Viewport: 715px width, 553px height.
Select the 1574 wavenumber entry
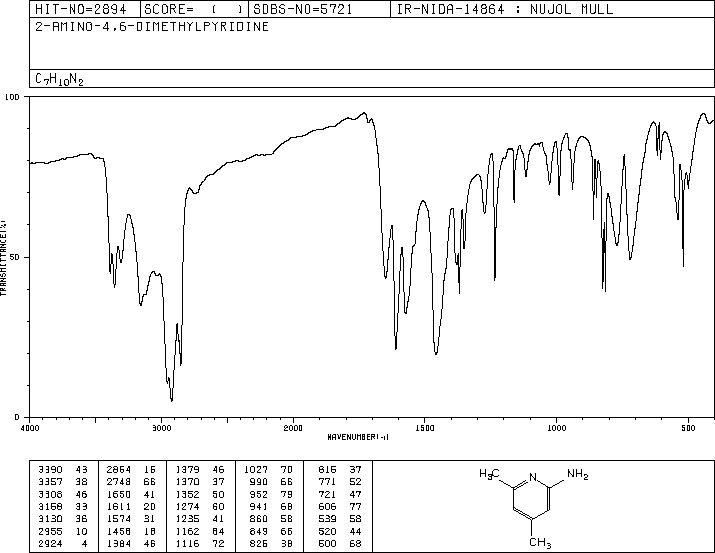[x=119, y=519]
